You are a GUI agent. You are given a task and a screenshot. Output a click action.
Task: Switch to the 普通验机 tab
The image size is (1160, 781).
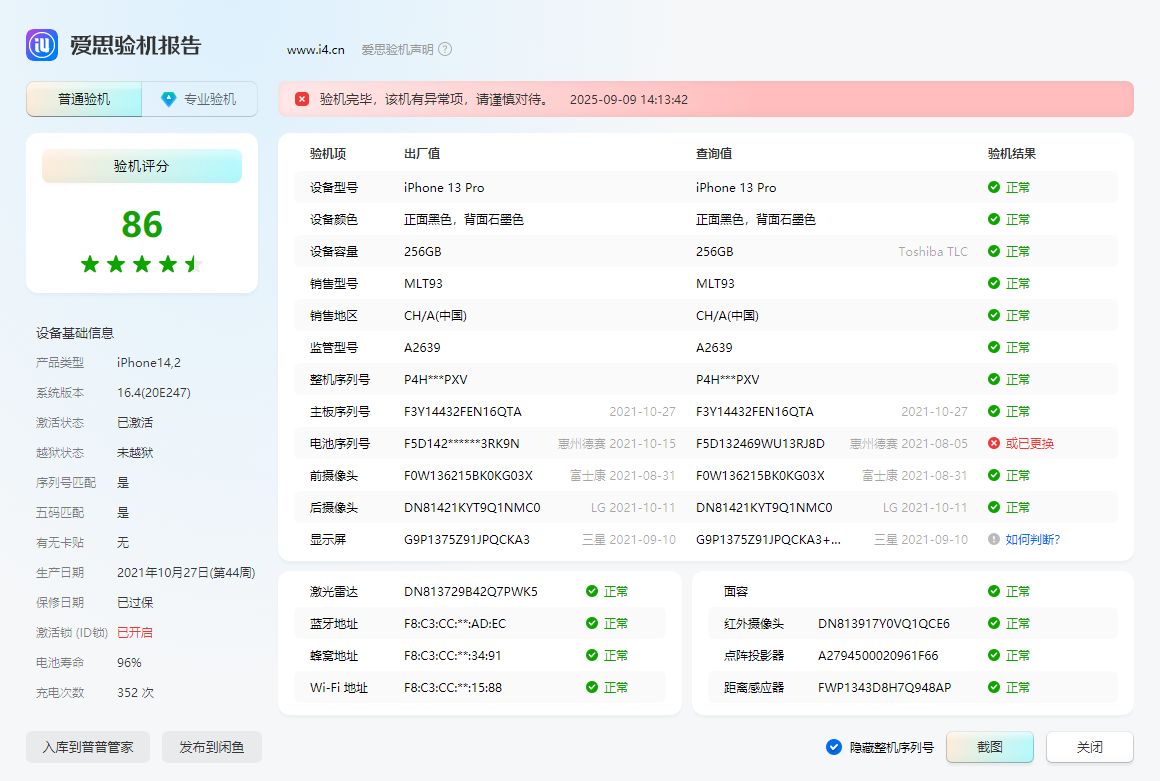(x=83, y=99)
